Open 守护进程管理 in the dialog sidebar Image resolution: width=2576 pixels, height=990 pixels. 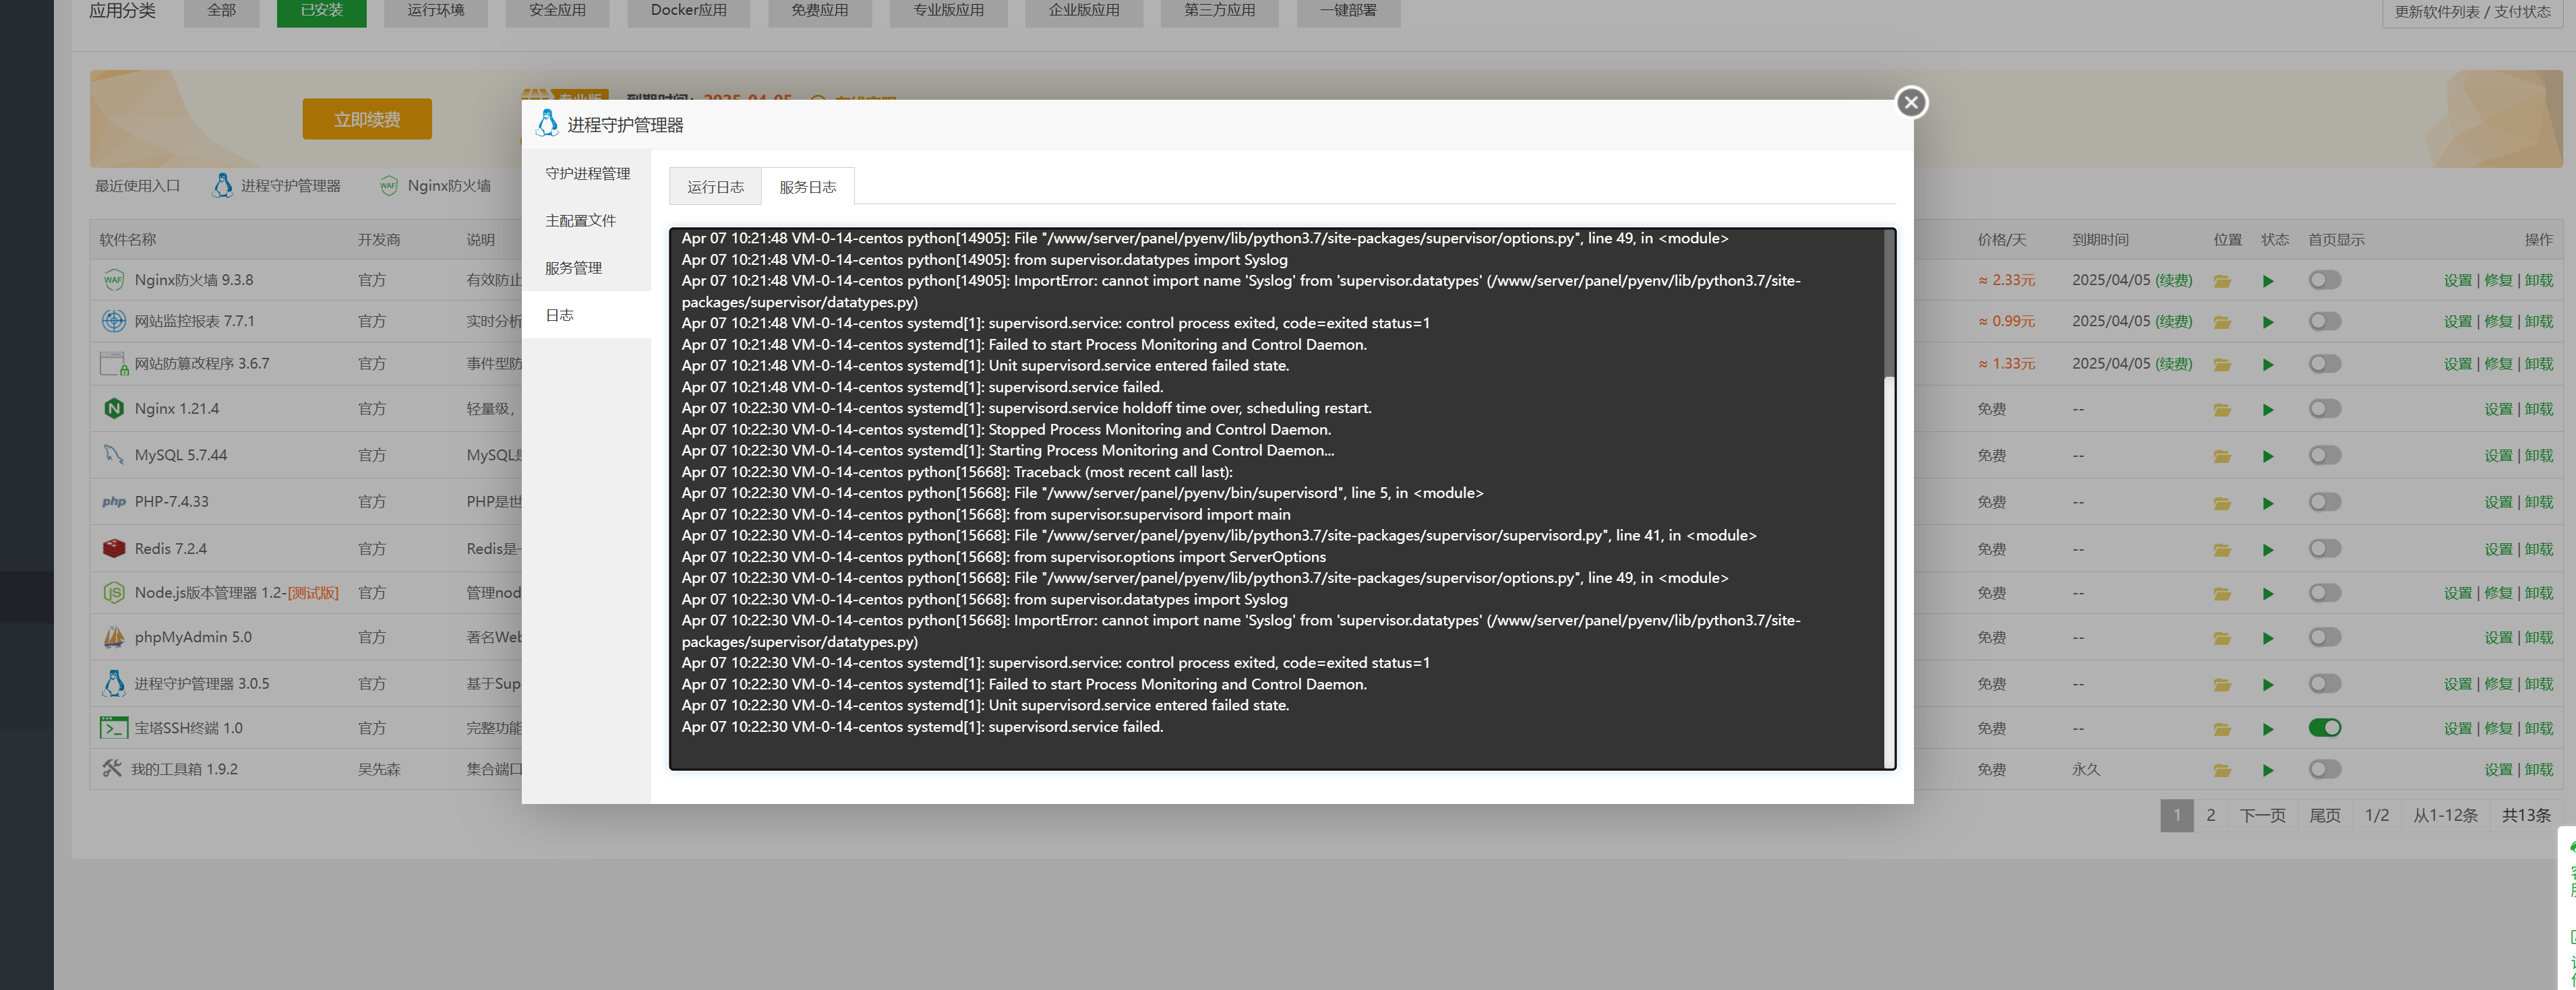(587, 173)
